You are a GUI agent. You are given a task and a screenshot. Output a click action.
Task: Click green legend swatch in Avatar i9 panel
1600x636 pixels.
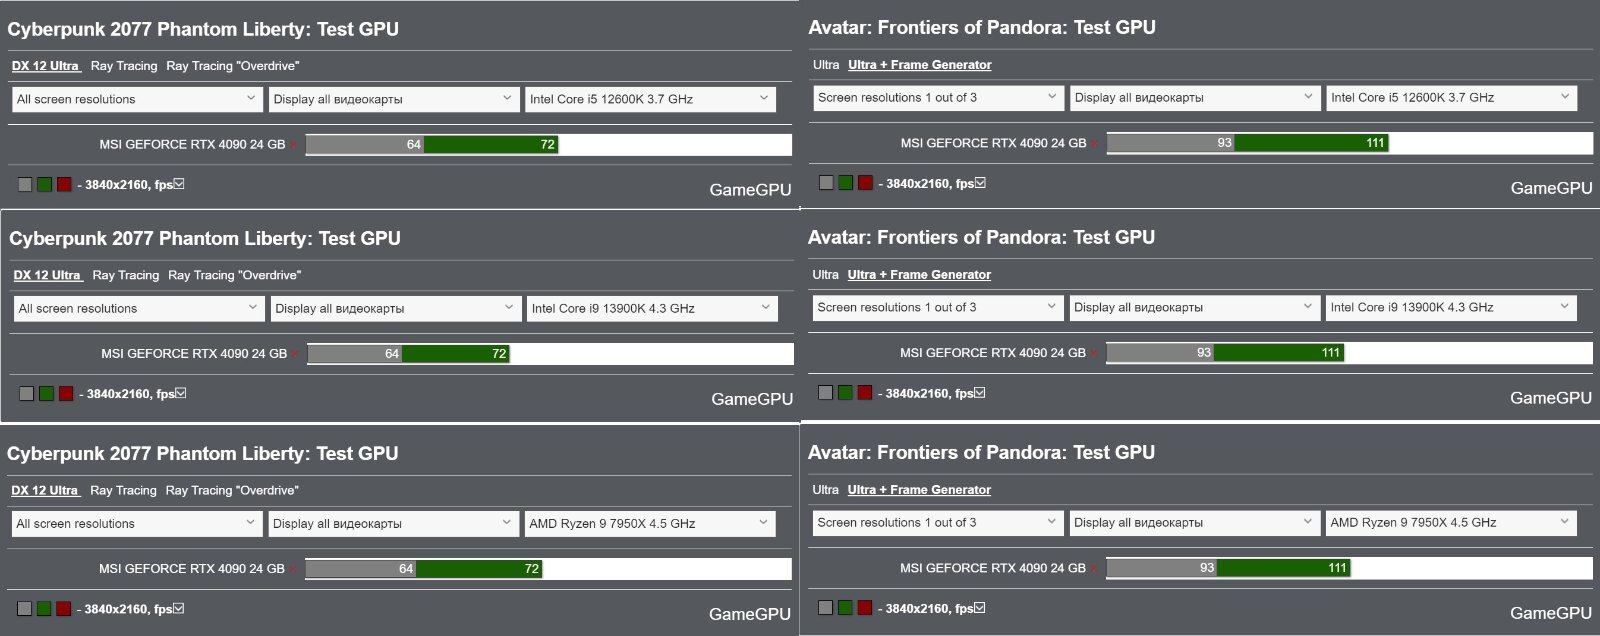click(x=845, y=393)
